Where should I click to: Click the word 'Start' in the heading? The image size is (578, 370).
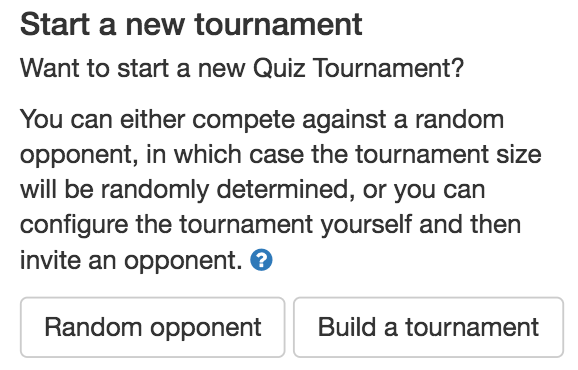55,25
